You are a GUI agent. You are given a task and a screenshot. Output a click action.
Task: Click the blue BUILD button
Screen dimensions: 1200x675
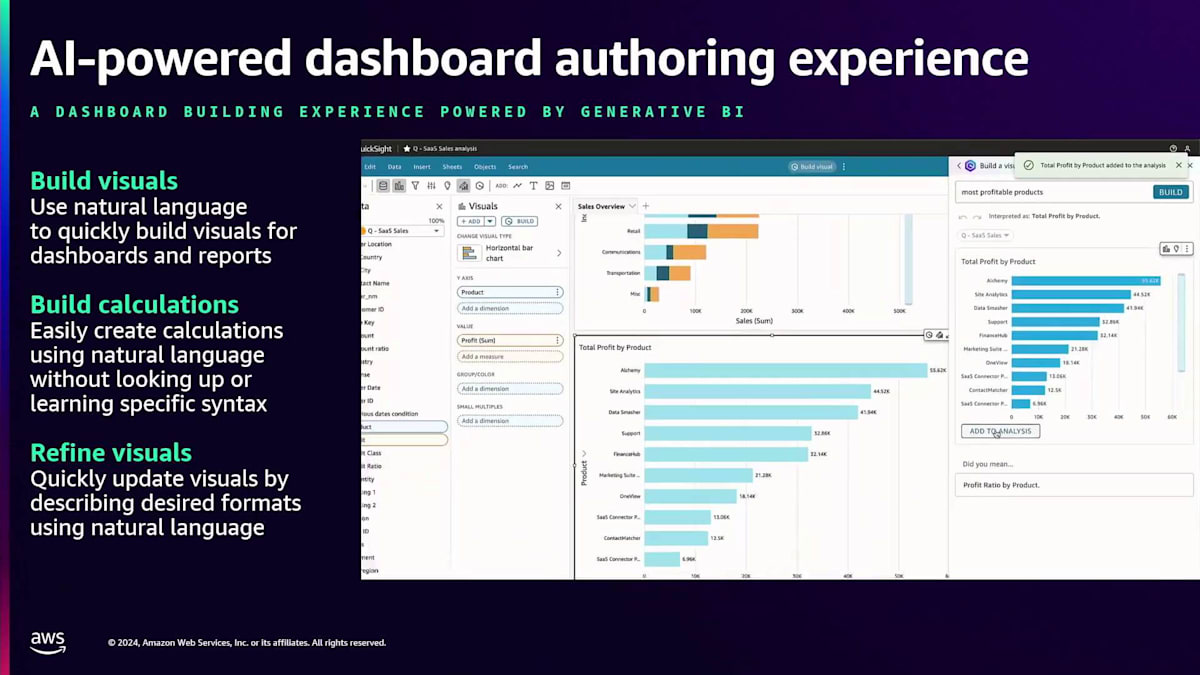1171,192
